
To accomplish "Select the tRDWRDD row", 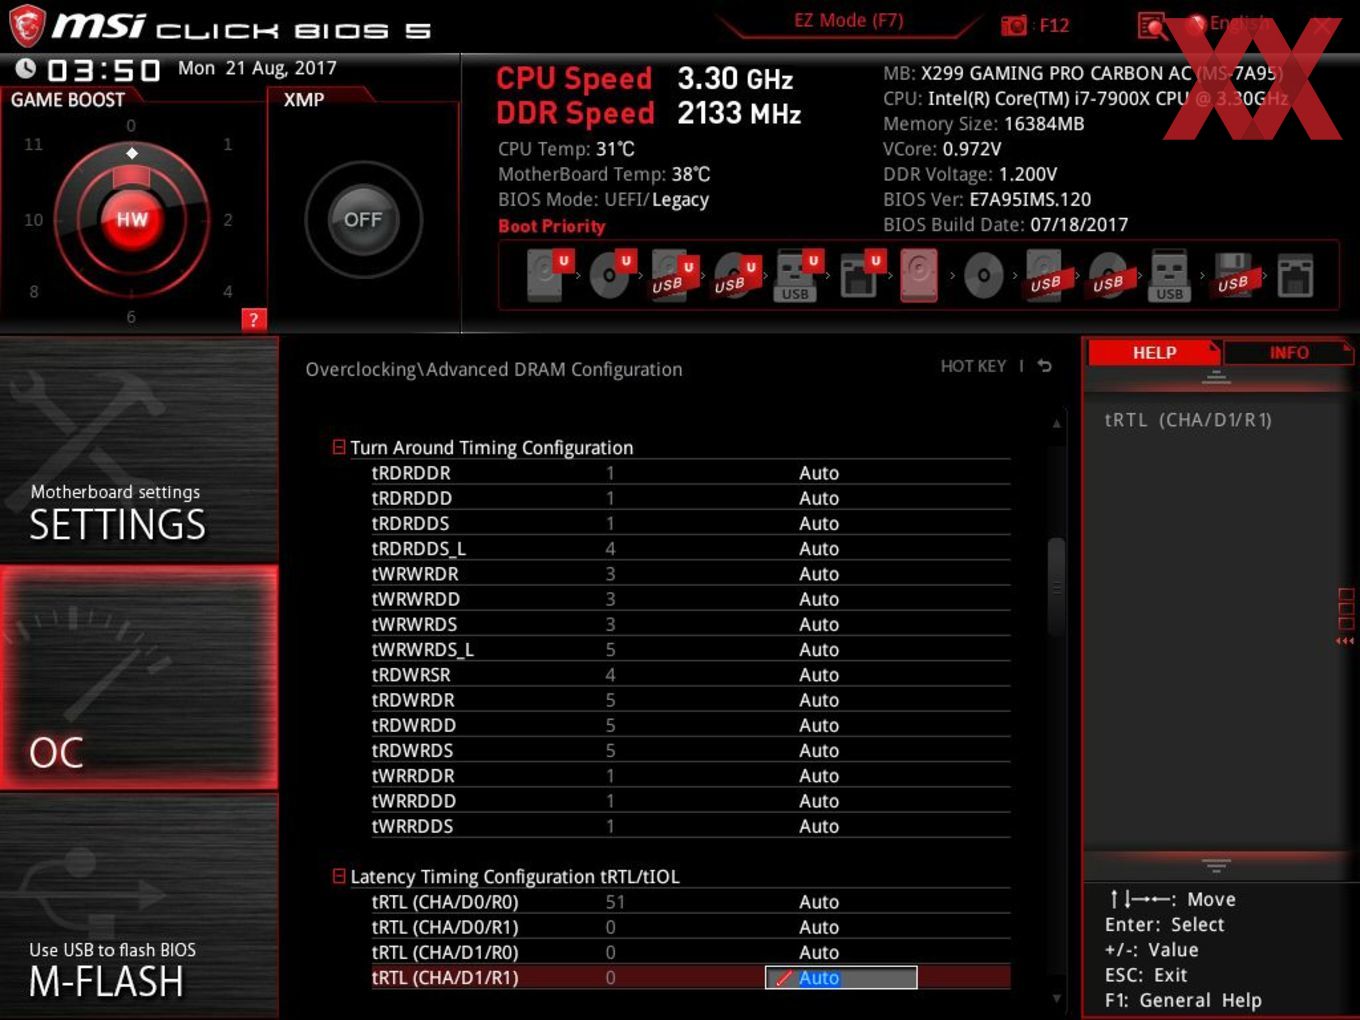I will click(690, 725).
